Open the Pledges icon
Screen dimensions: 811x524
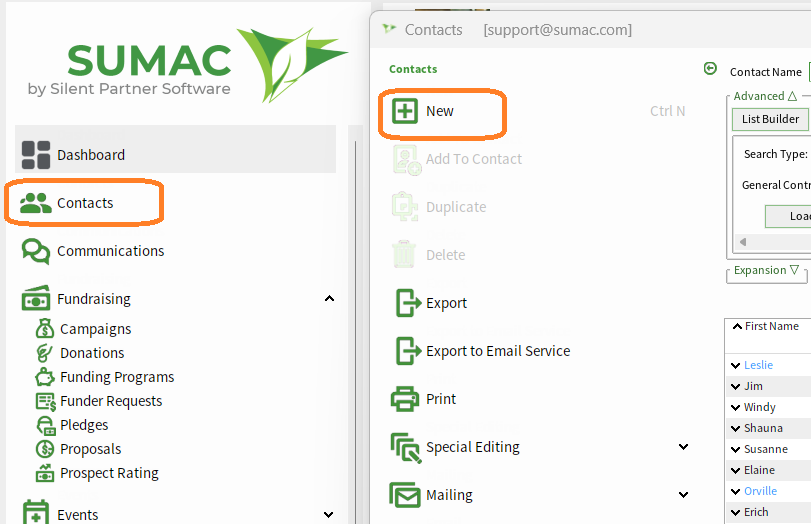(46, 425)
